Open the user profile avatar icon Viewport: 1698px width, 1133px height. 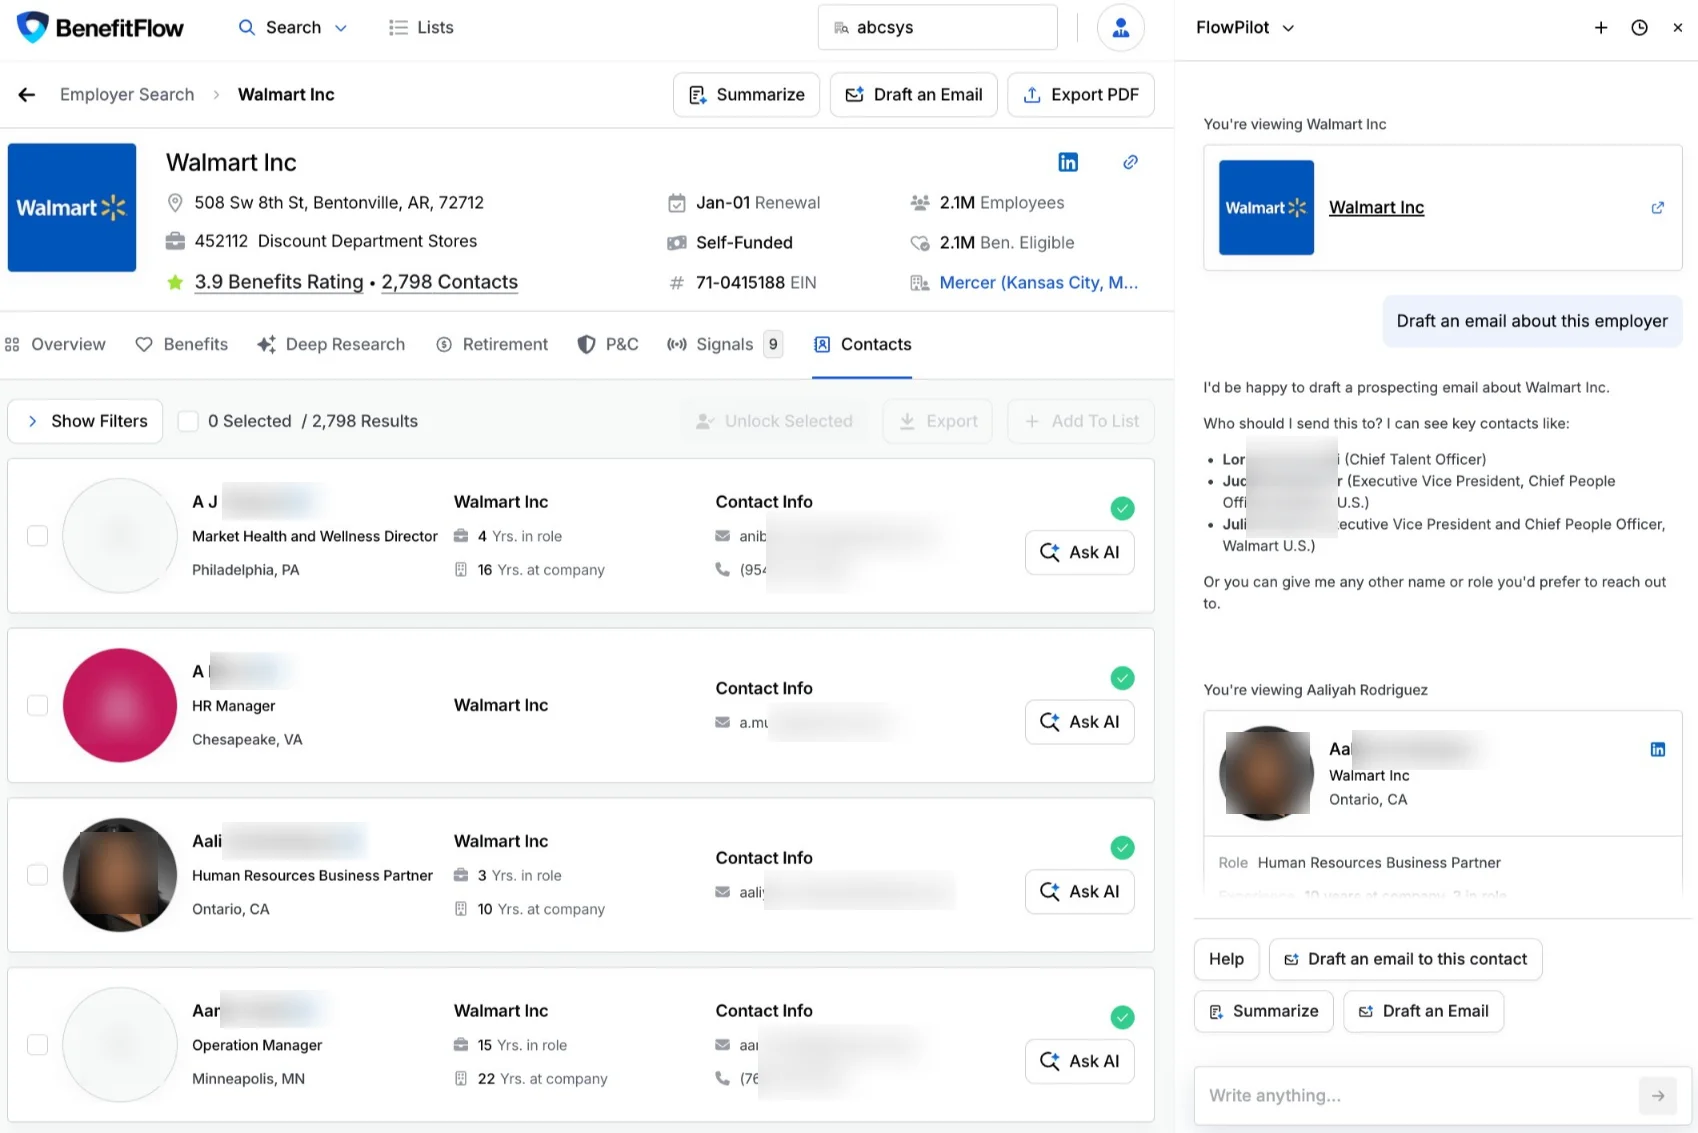(x=1120, y=27)
